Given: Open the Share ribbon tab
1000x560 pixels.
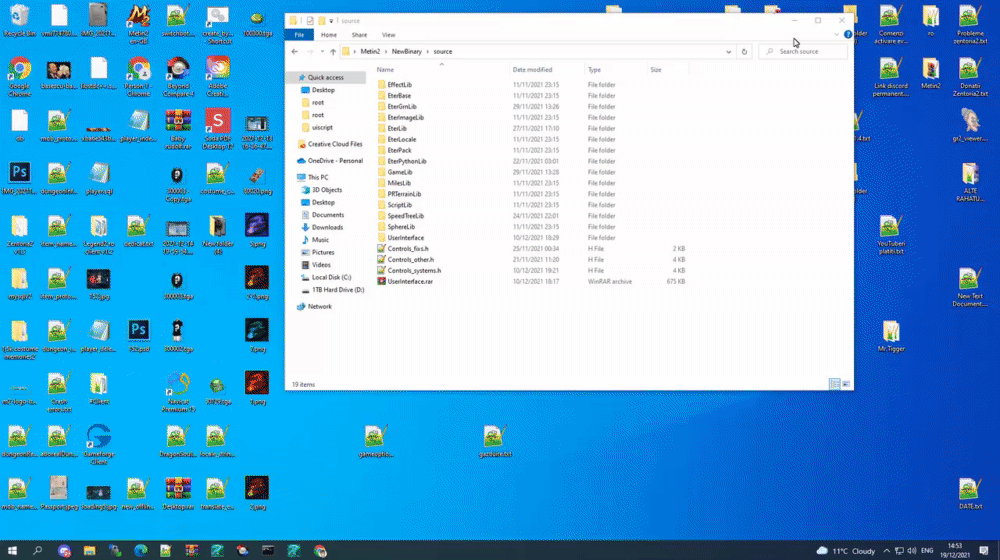Looking at the screenshot, I should click(359, 35).
